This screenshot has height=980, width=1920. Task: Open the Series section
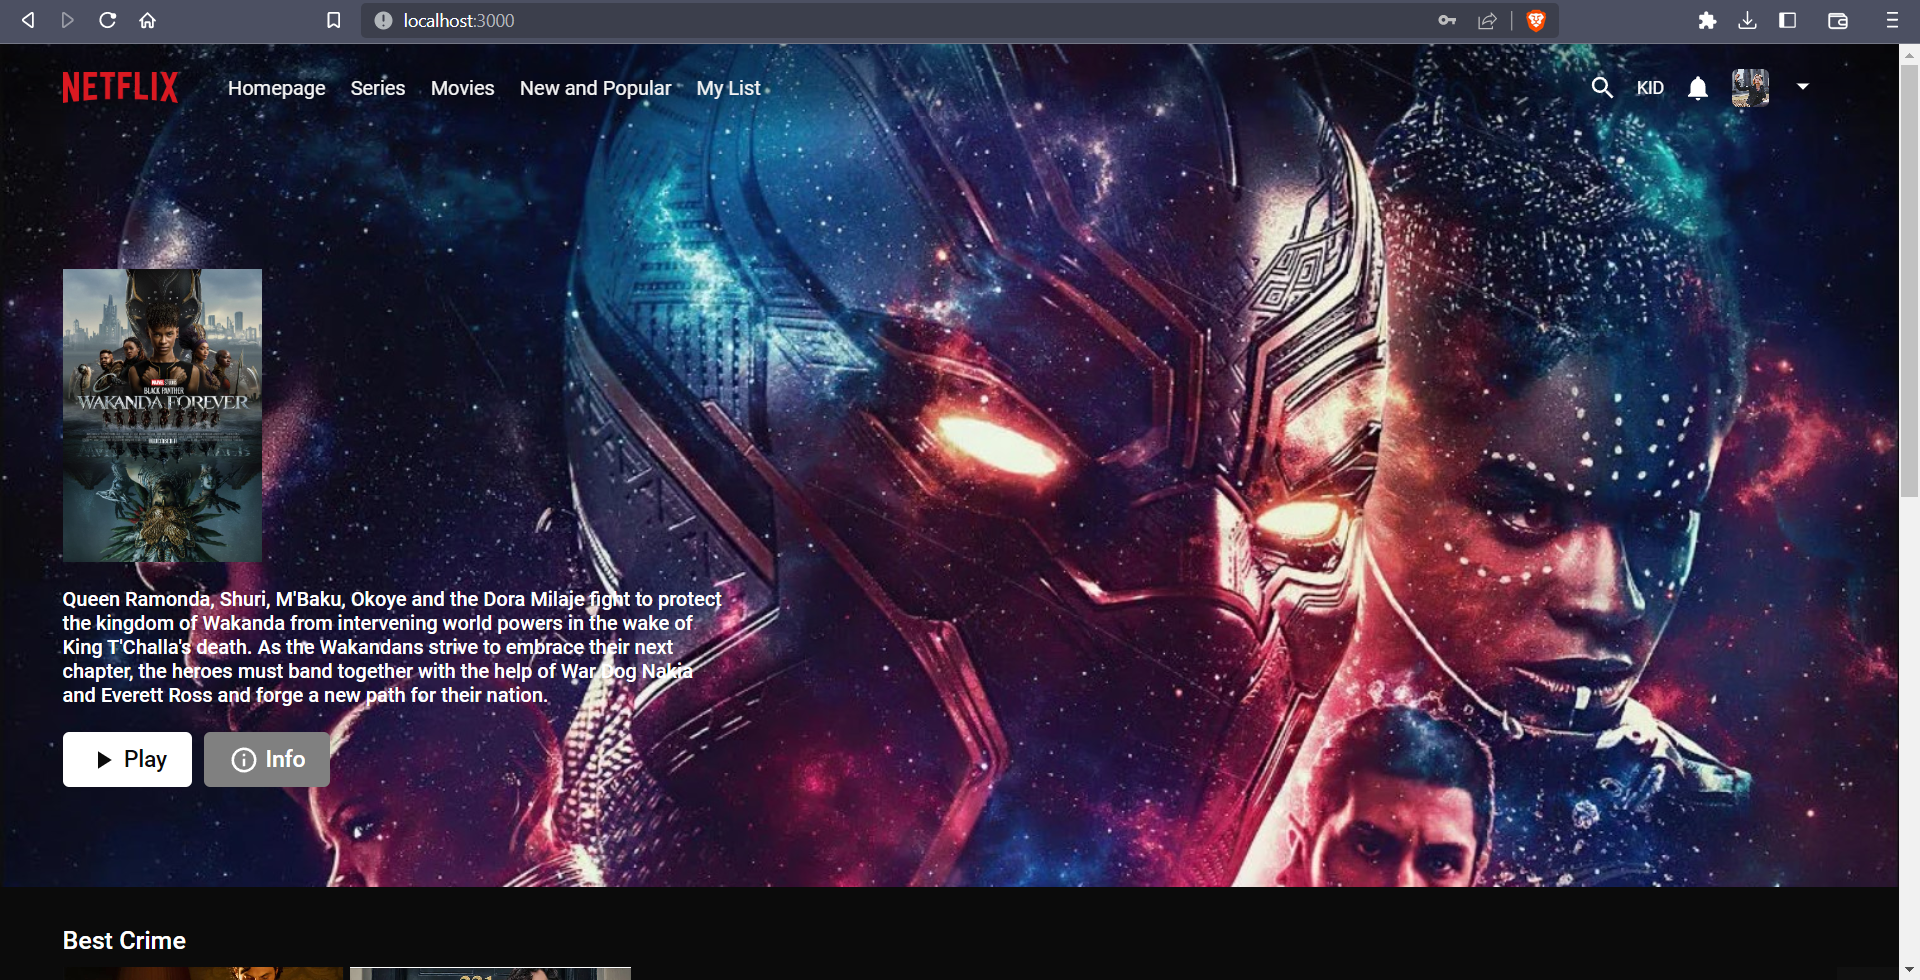[378, 88]
